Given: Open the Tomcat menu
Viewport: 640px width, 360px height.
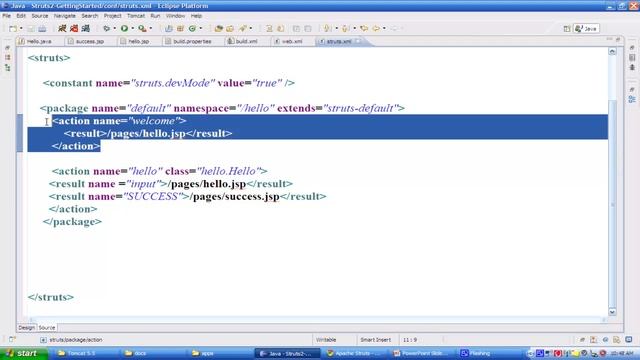Looking at the screenshot, I should (136, 16).
